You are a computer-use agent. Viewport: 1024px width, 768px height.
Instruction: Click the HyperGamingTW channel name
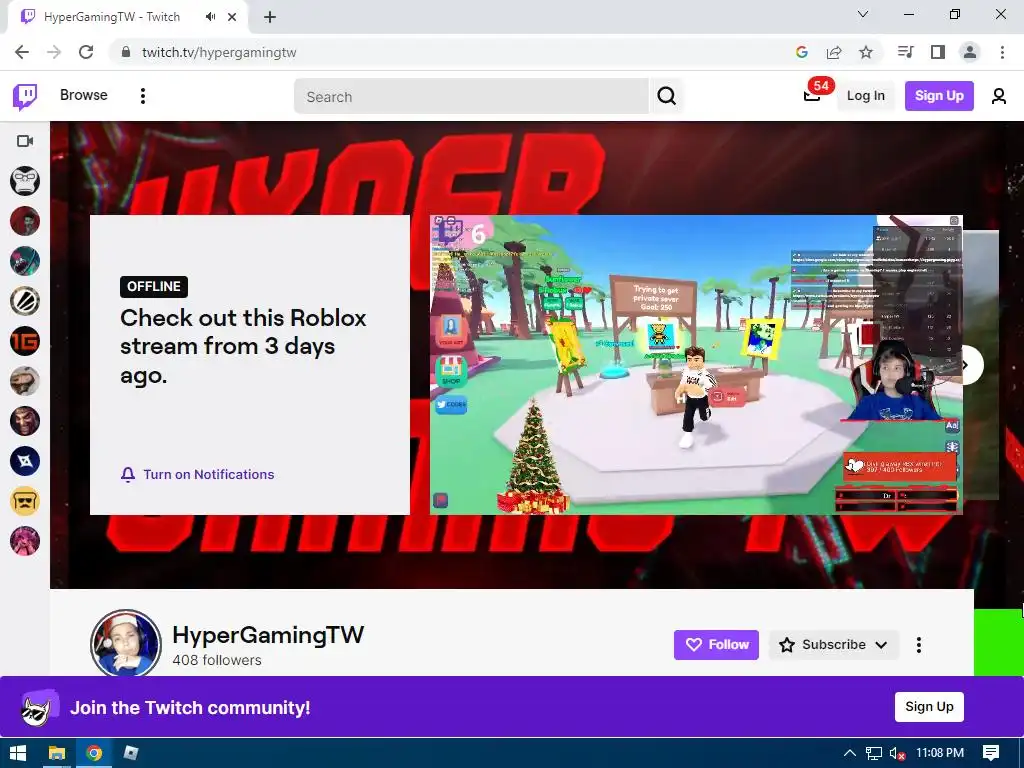tap(268, 635)
